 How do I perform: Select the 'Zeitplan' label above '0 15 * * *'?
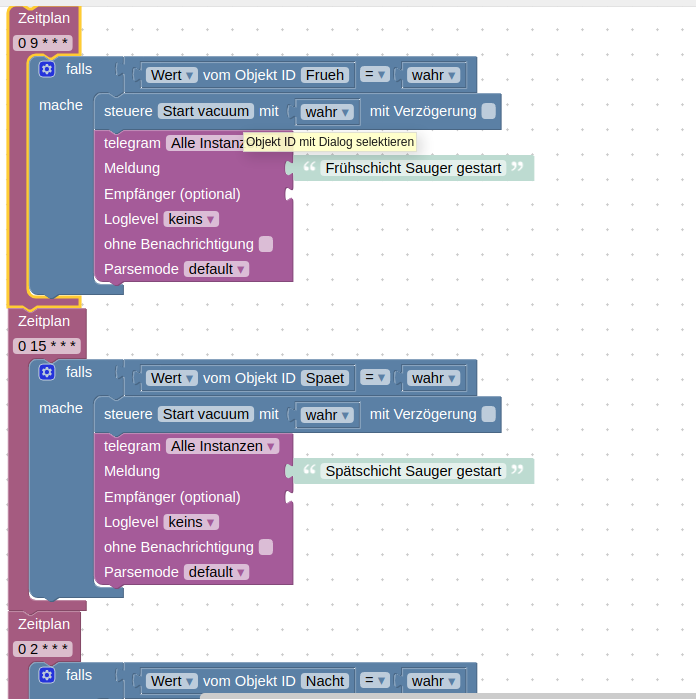(x=44, y=321)
